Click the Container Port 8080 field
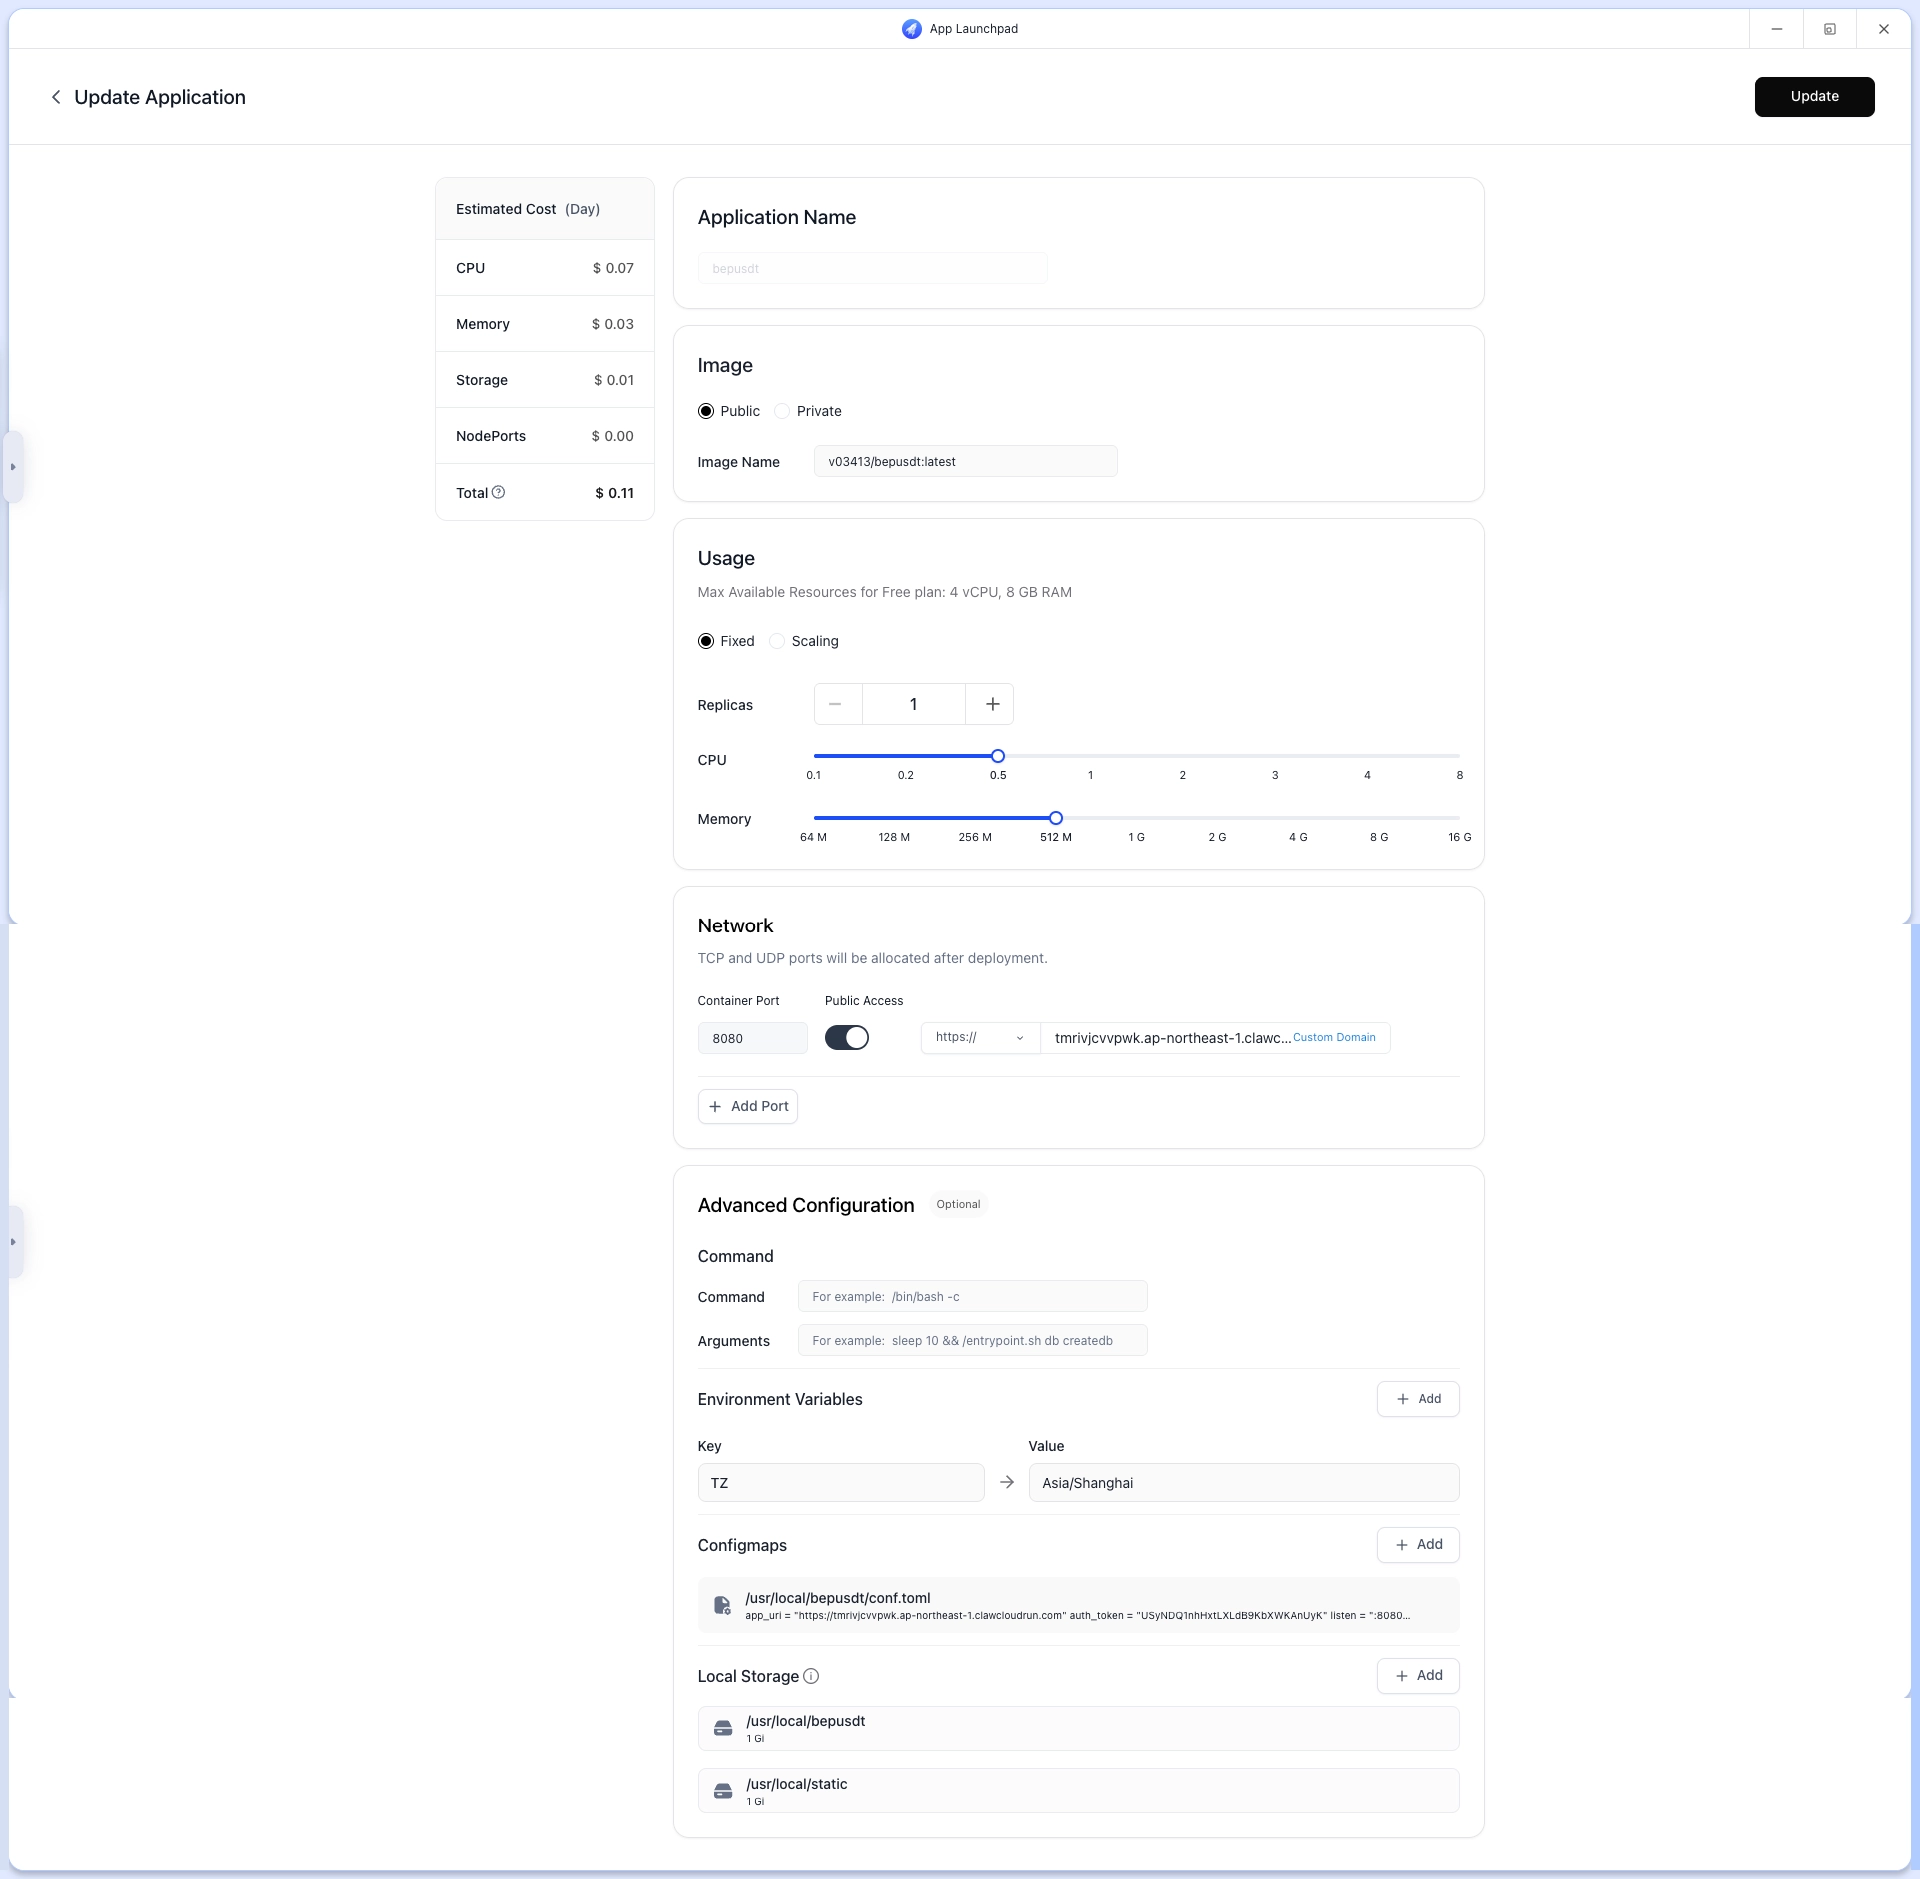This screenshot has height=1879, width=1920. pos(753,1038)
